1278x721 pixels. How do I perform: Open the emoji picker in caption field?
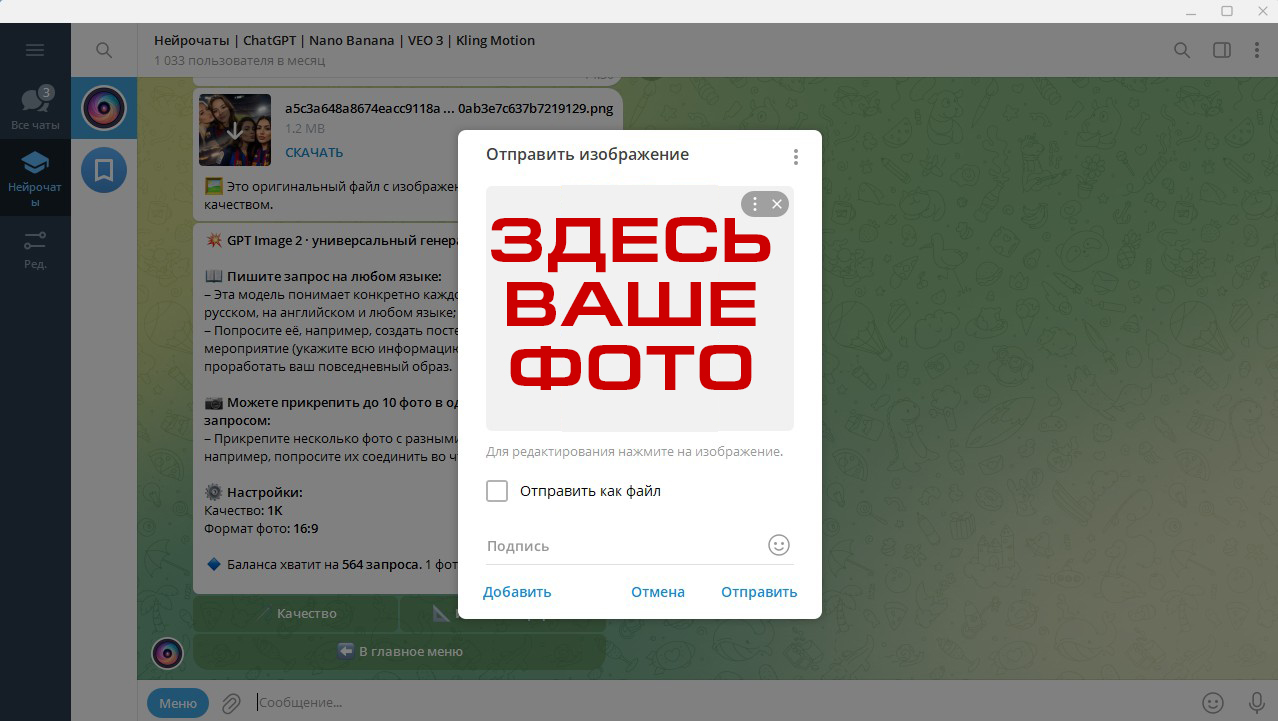tap(779, 545)
